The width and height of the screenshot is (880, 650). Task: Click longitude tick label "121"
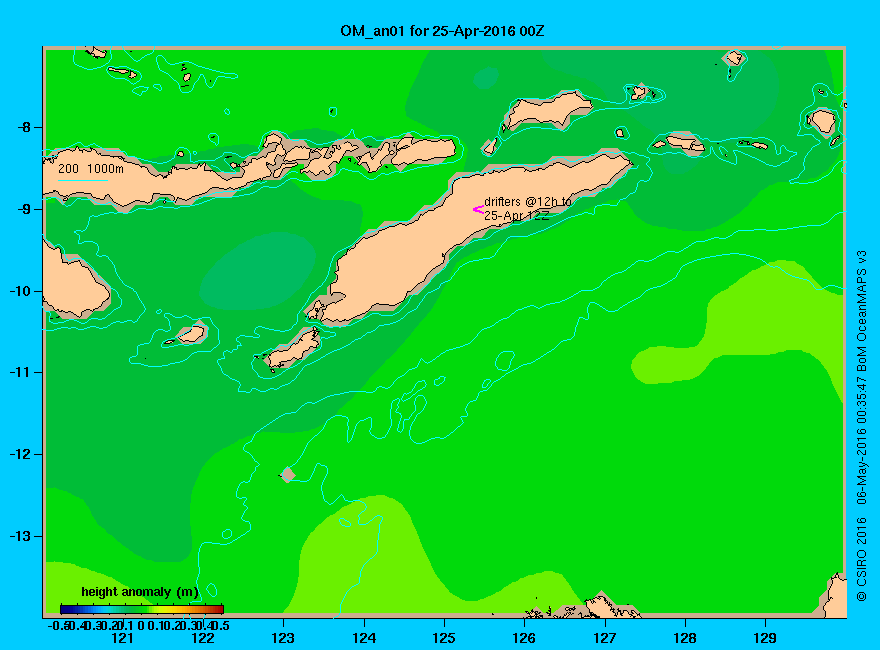coord(122,638)
